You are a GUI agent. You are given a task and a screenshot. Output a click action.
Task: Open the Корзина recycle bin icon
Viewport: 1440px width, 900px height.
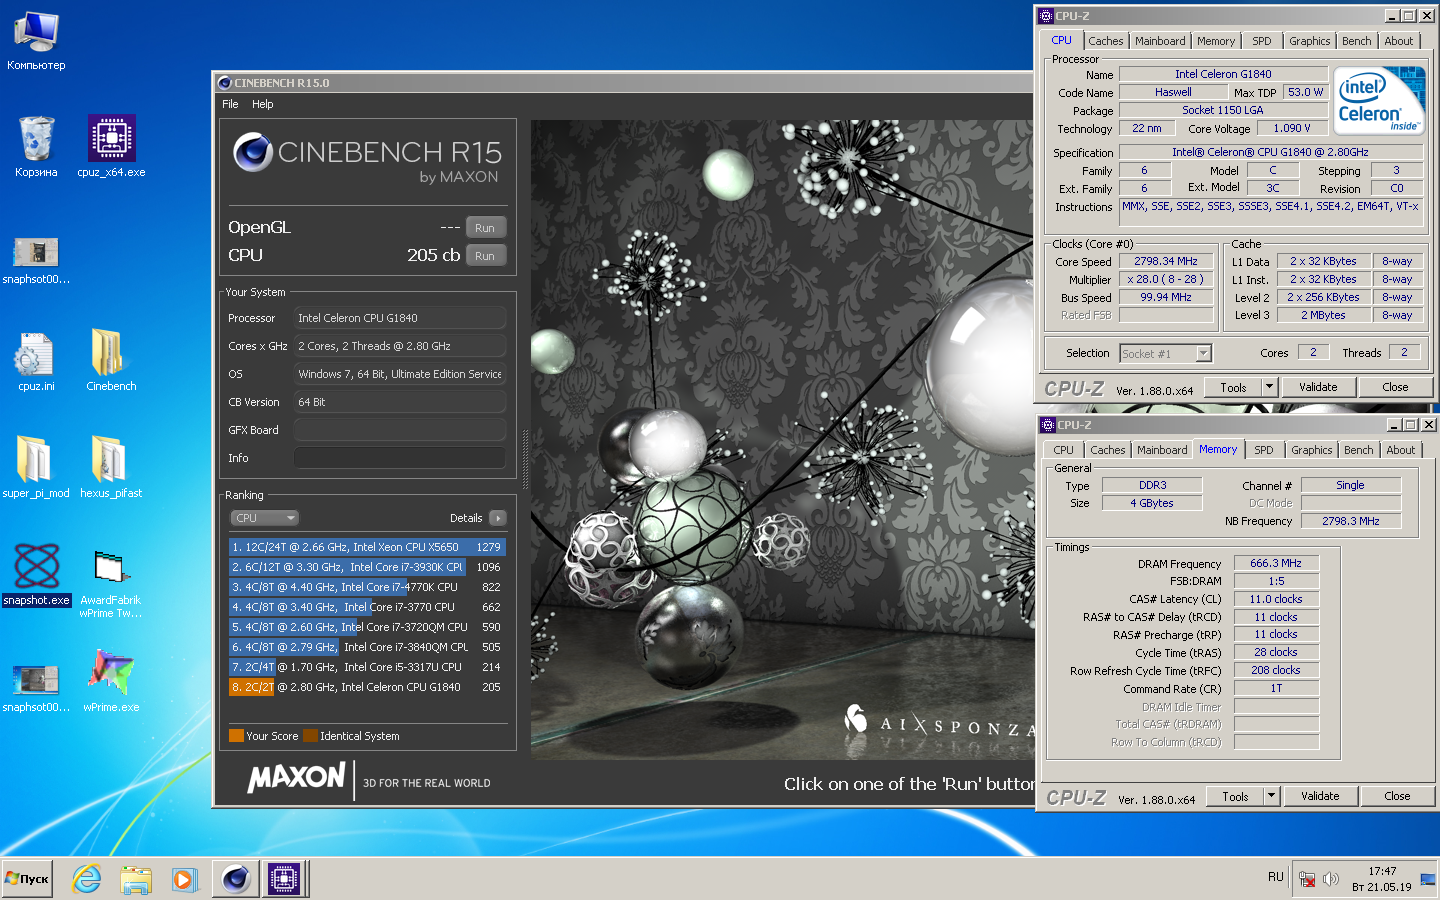36,146
